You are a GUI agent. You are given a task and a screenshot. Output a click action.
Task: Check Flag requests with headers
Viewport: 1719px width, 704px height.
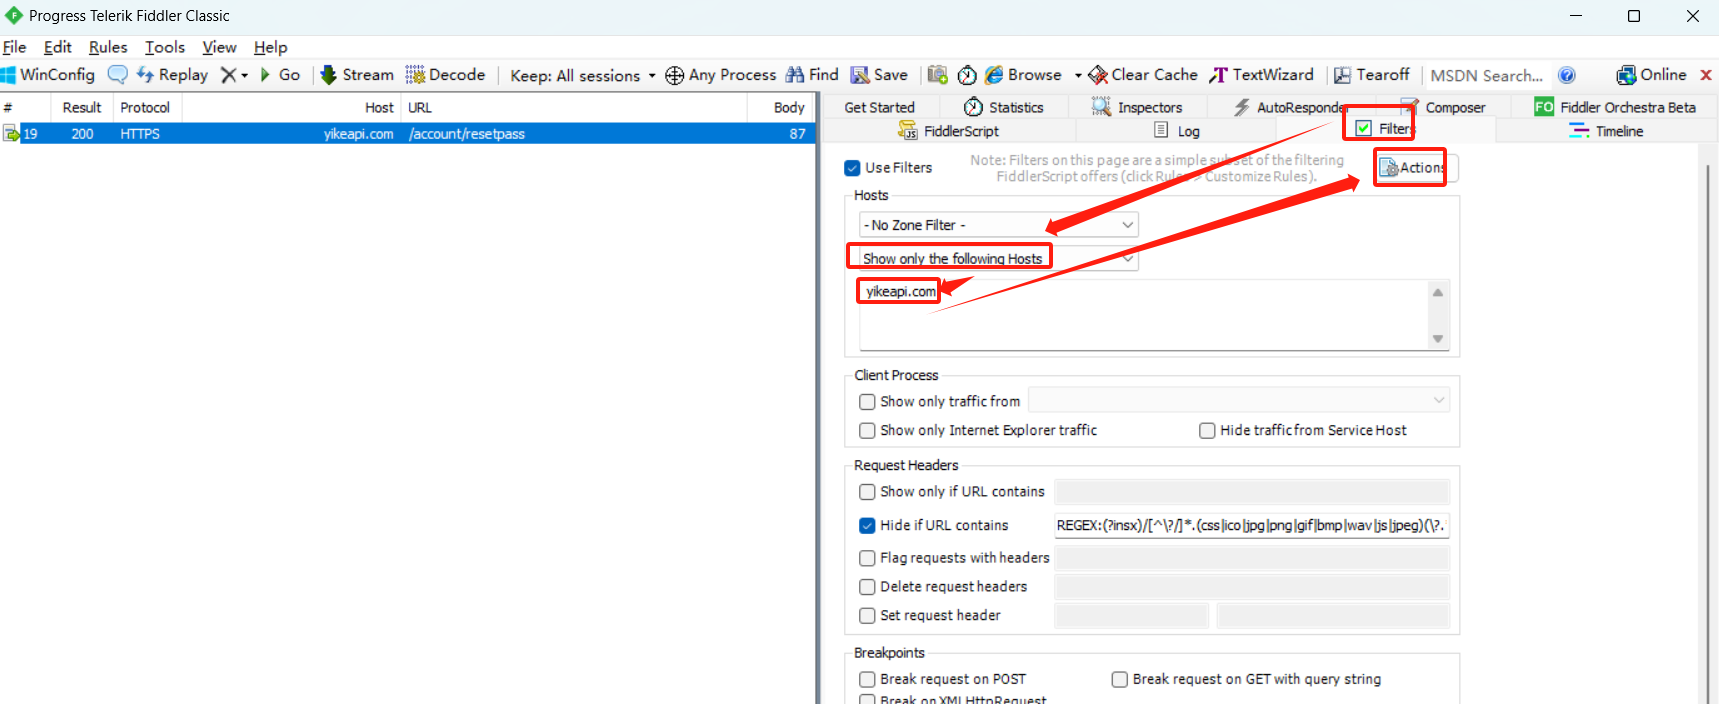(867, 558)
